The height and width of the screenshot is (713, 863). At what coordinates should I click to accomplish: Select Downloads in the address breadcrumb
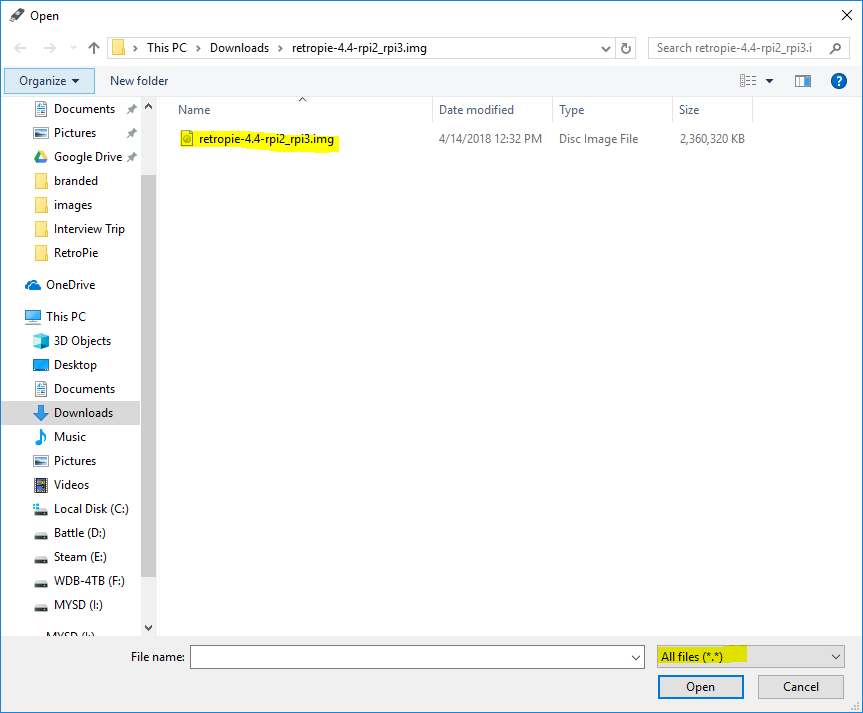click(x=239, y=48)
